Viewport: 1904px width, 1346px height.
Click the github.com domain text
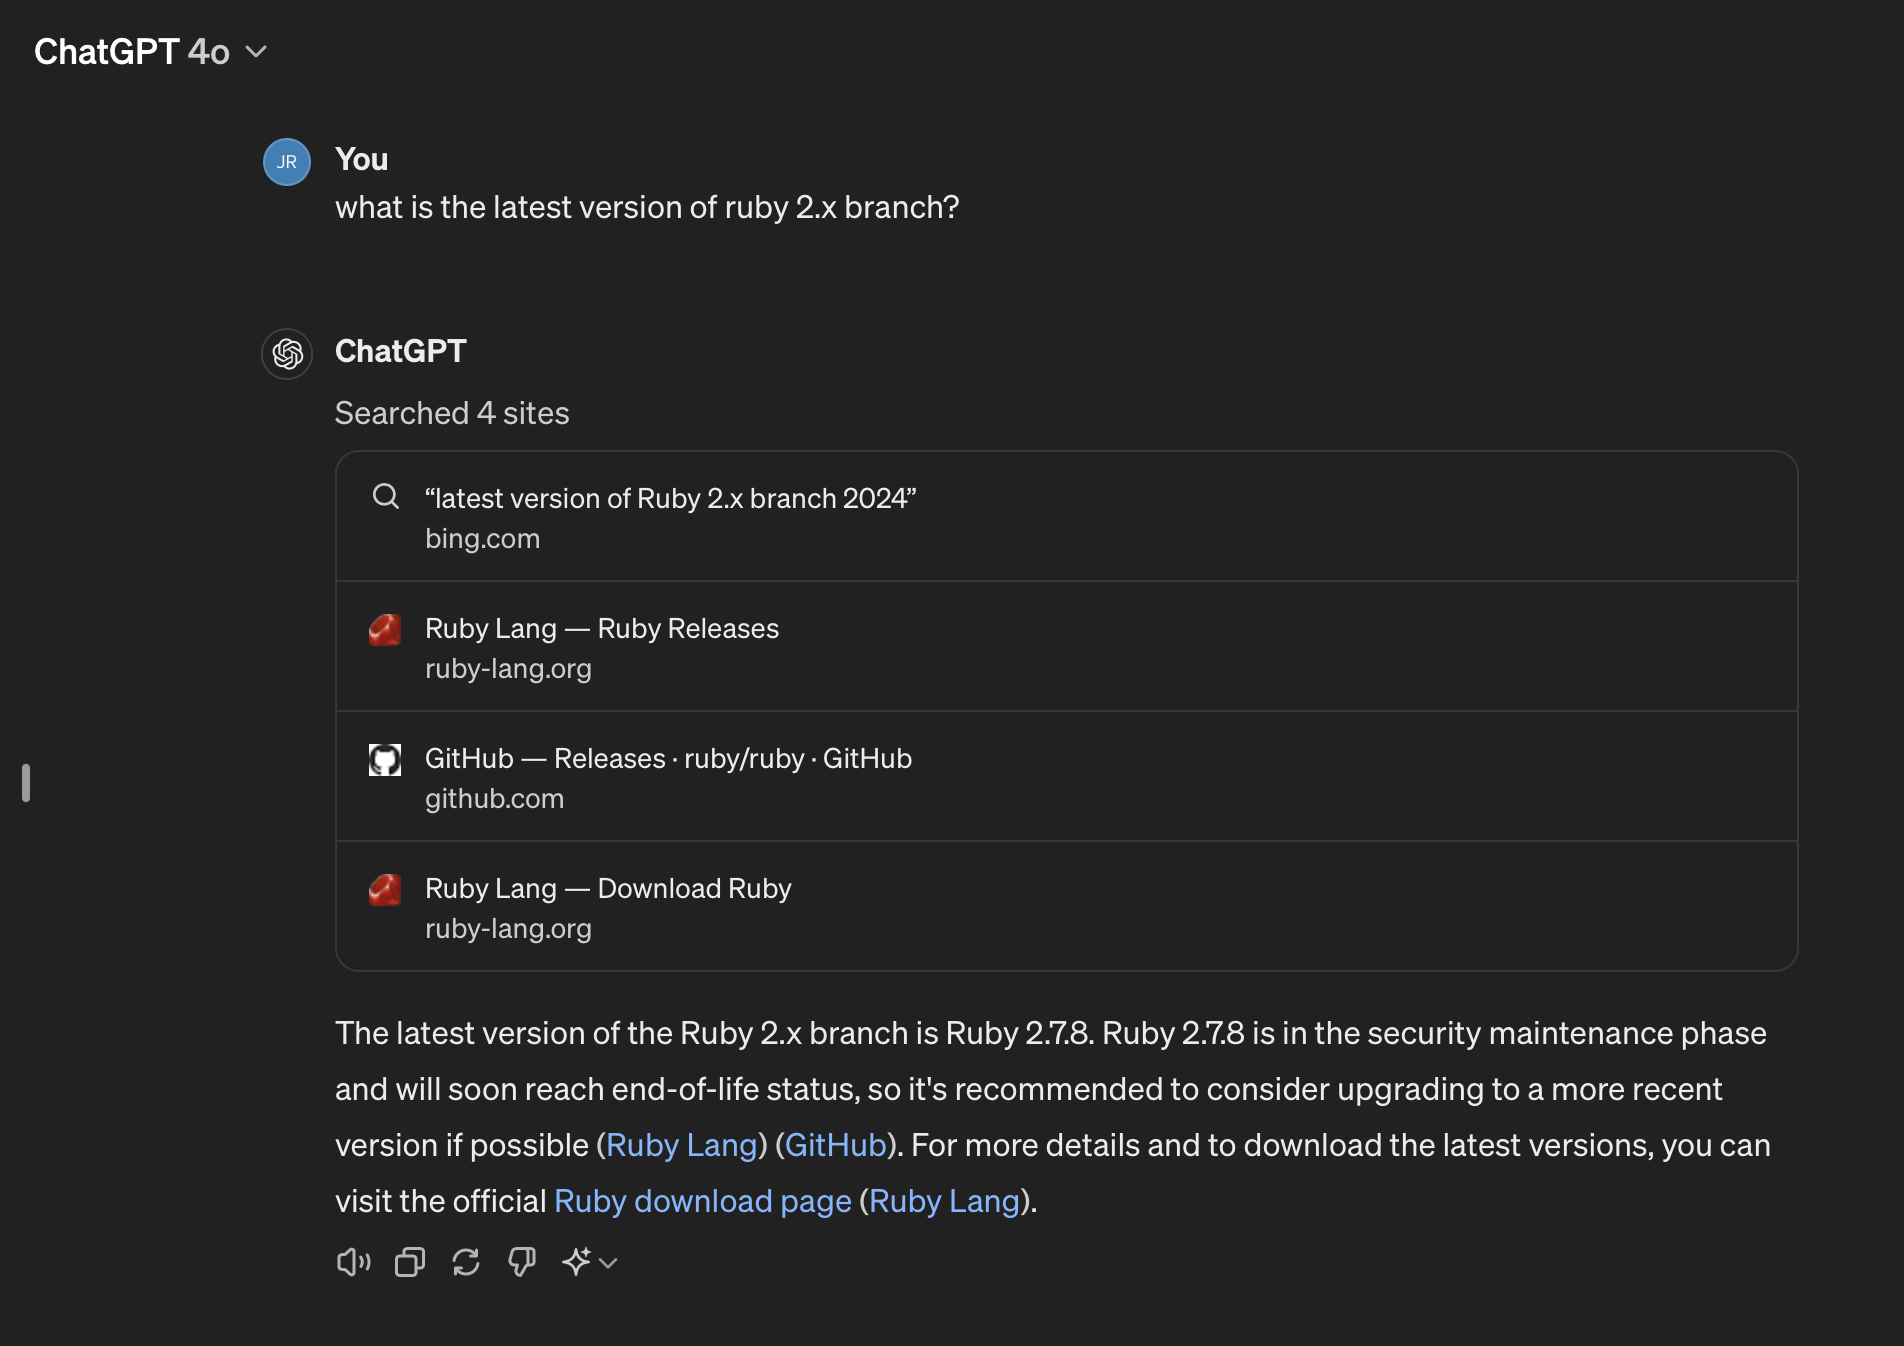(494, 798)
